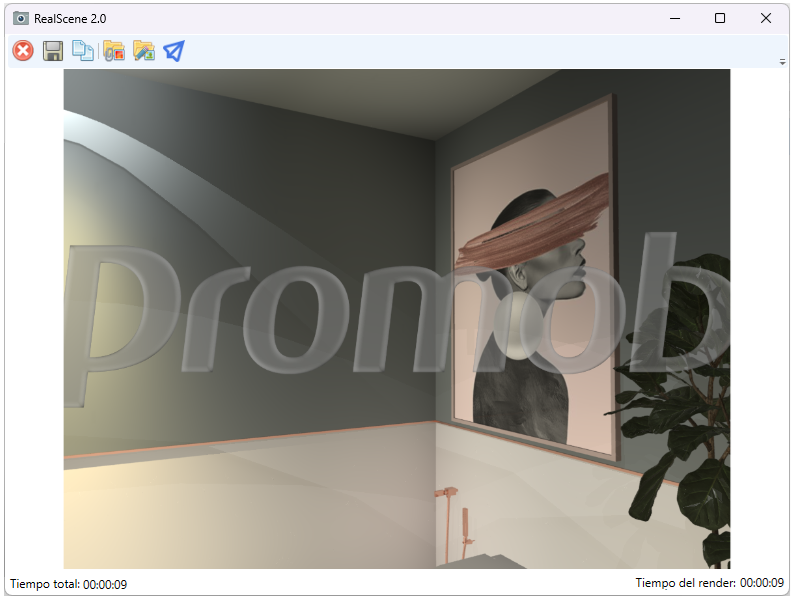The width and height of the screenshot is (792, 601).
Task: Minimize the RealScene 2.0 window
Action: (675, 18)
